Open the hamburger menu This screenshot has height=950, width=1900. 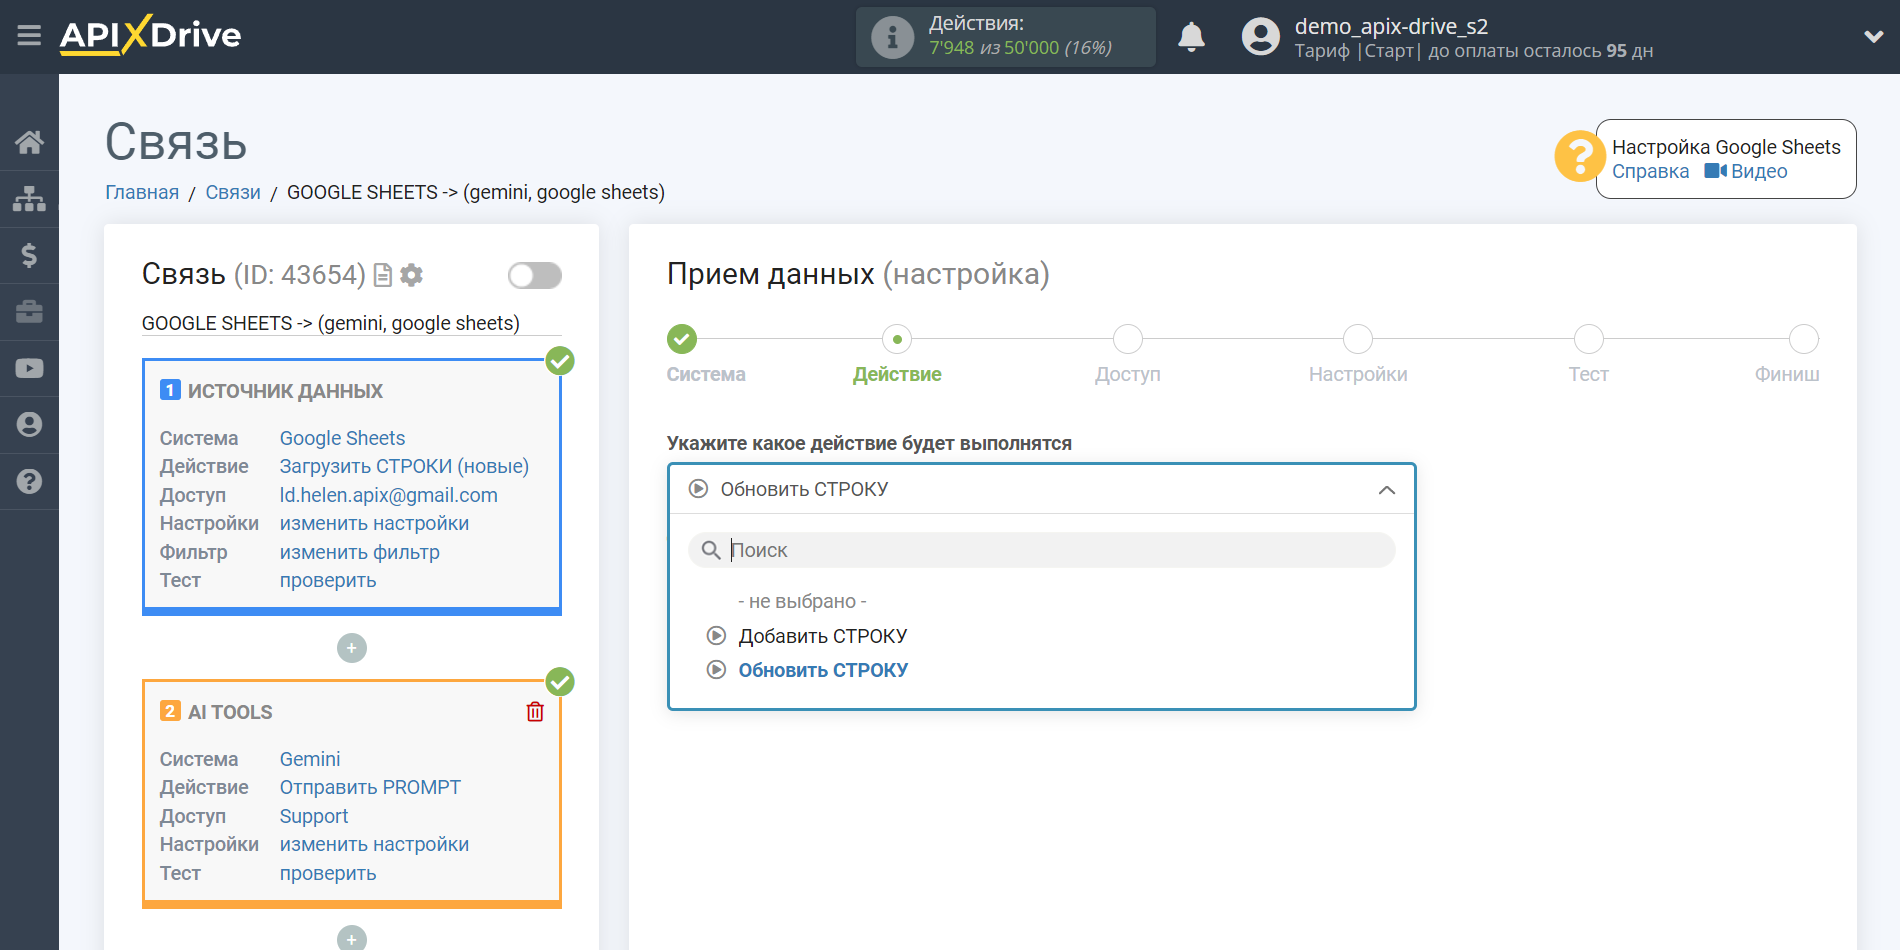click(29, 36)
